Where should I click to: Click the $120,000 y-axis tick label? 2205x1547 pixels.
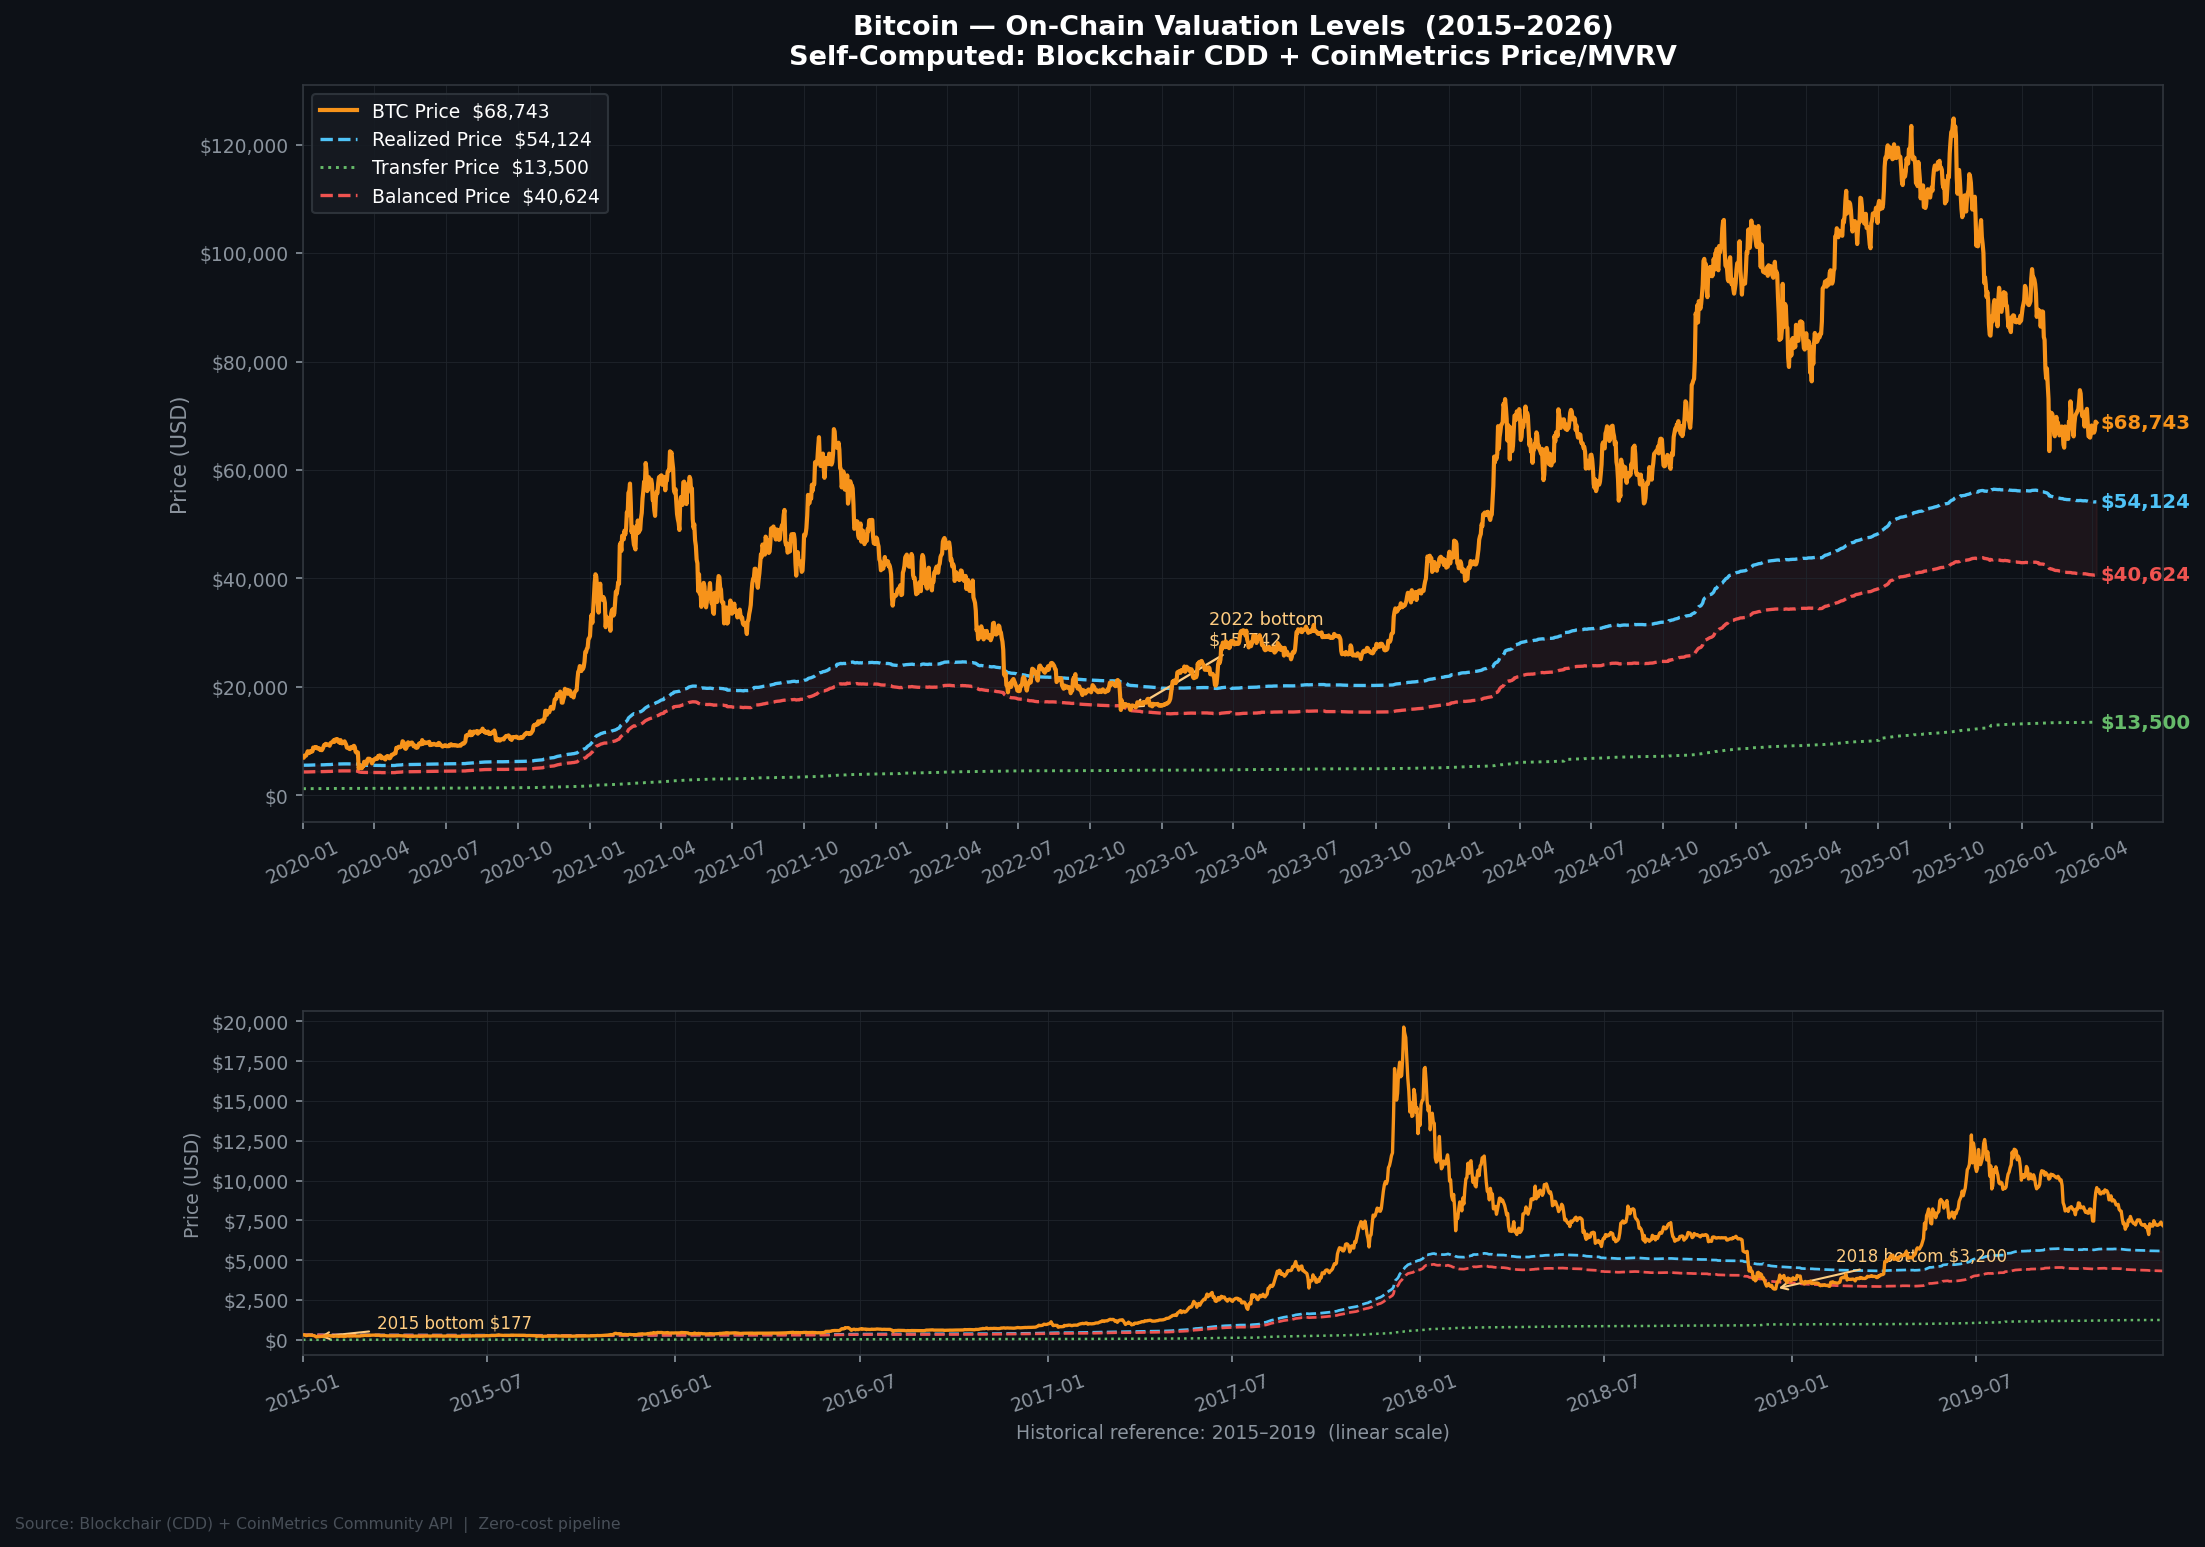pos(243,146)
